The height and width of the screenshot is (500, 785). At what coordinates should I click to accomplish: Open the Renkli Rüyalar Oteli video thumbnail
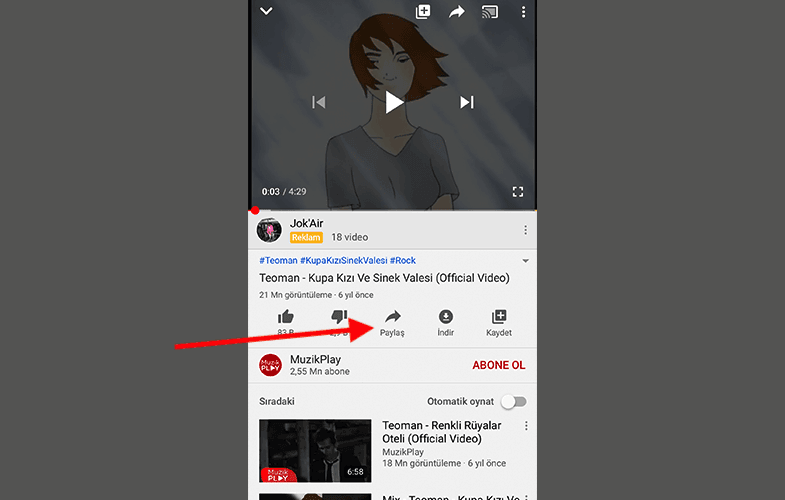point(315,450)
